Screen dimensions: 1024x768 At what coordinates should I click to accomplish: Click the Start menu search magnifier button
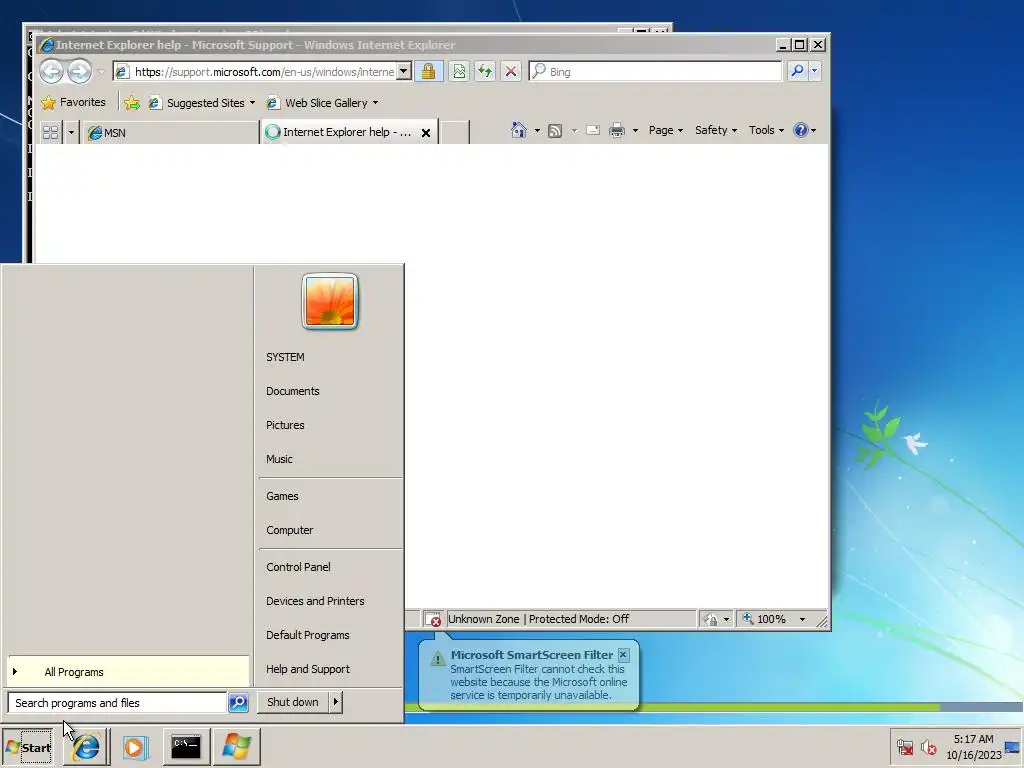tap(238, 703)
